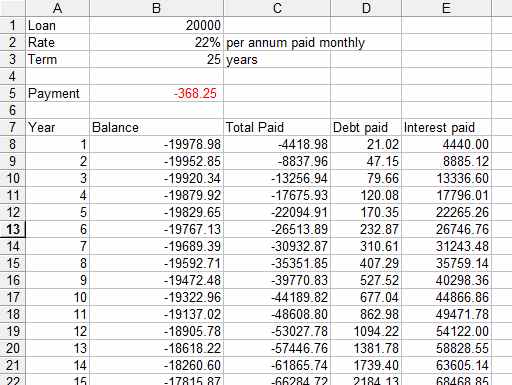Select interest paid cell 4440.00
The image size is (512, 385).
(446, 144)
